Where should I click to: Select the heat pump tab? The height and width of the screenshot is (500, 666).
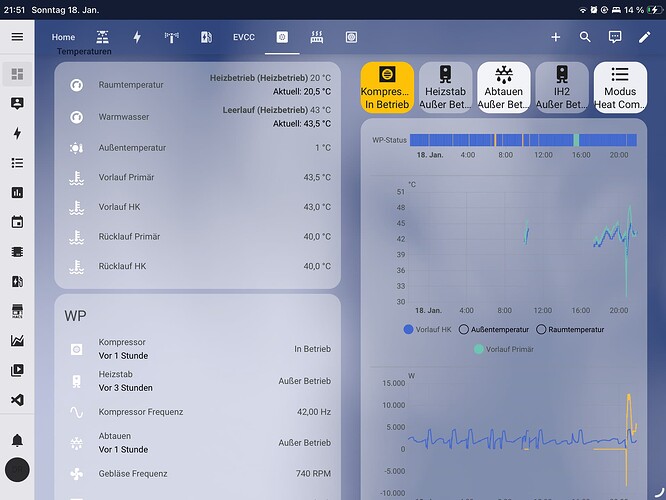[x=282, y=37]
